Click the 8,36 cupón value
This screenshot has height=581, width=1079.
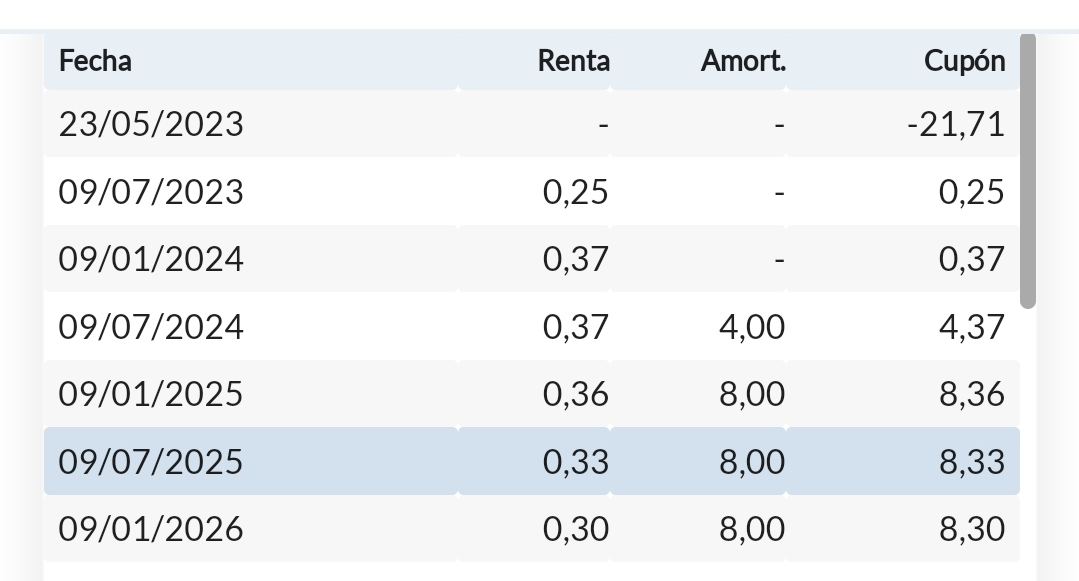coord(971,394)
